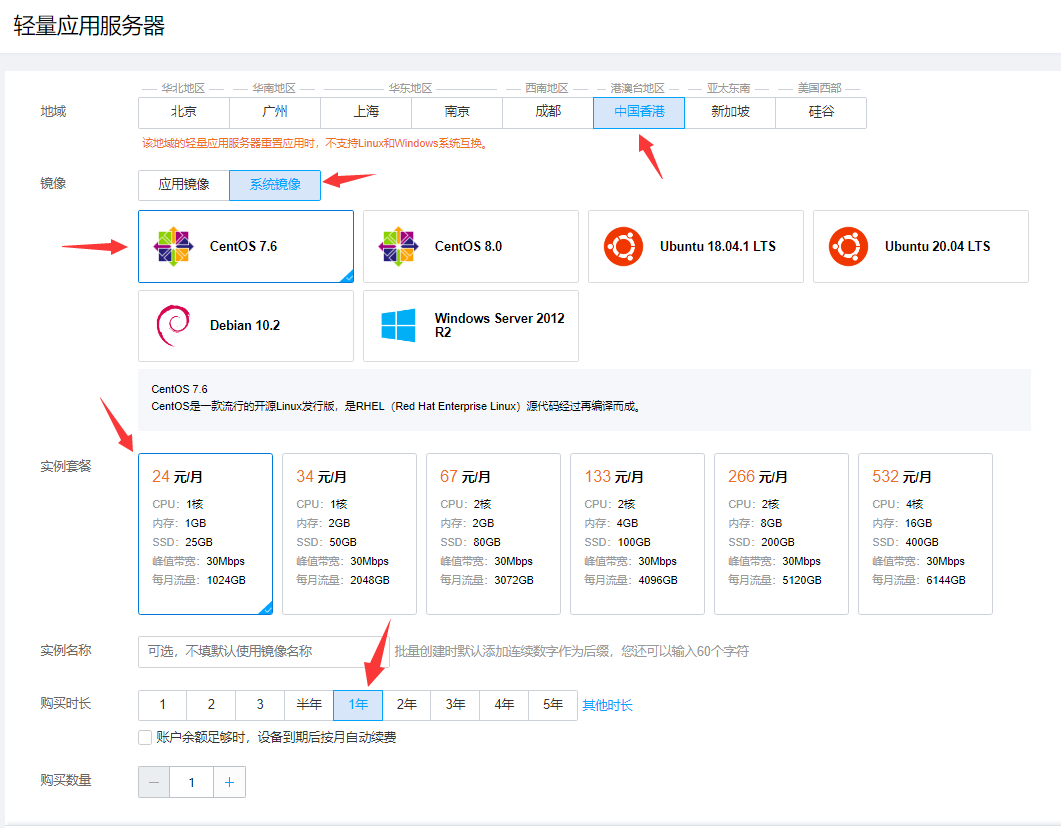The image size is (1061, 828).
Task: Choose the Ubuntu 20.04 LTS image card
Action: point(920,246)
